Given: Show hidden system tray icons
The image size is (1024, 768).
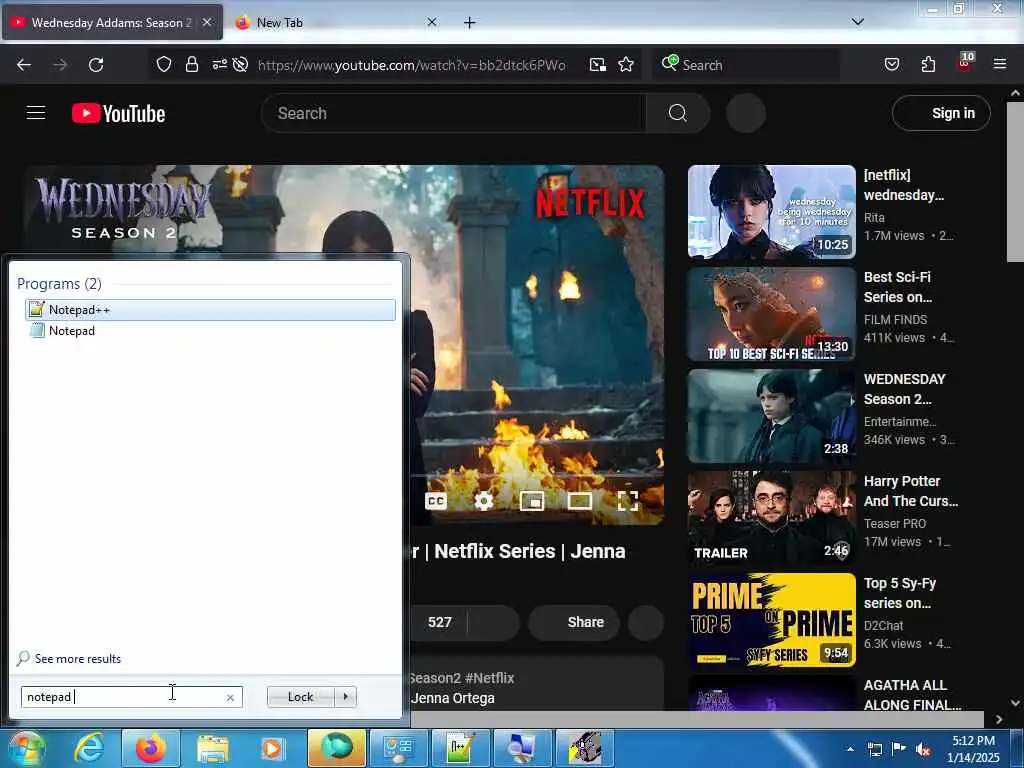Looking at the screenshot, I should pos(850,749).
